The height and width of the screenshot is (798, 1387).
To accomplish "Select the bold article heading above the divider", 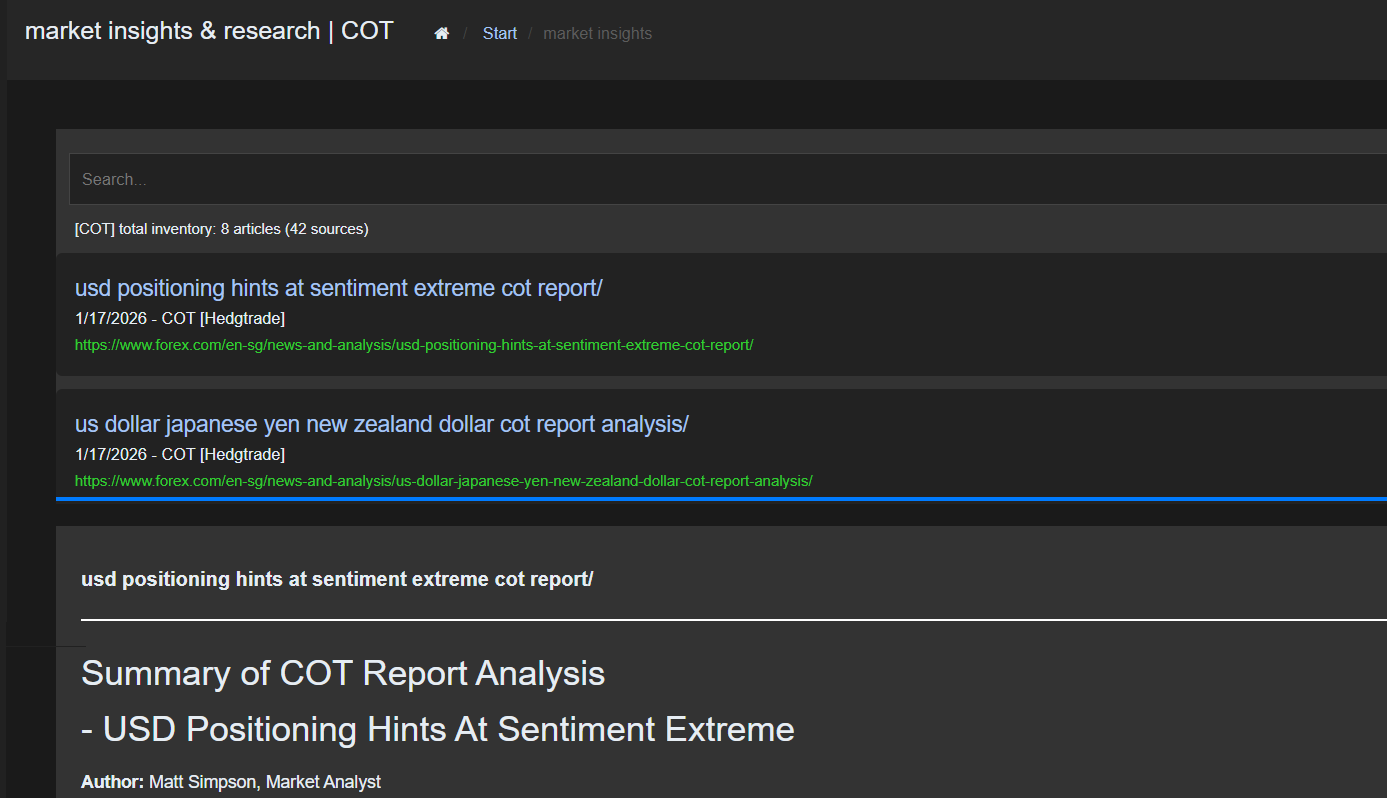I will click(337, 578).
